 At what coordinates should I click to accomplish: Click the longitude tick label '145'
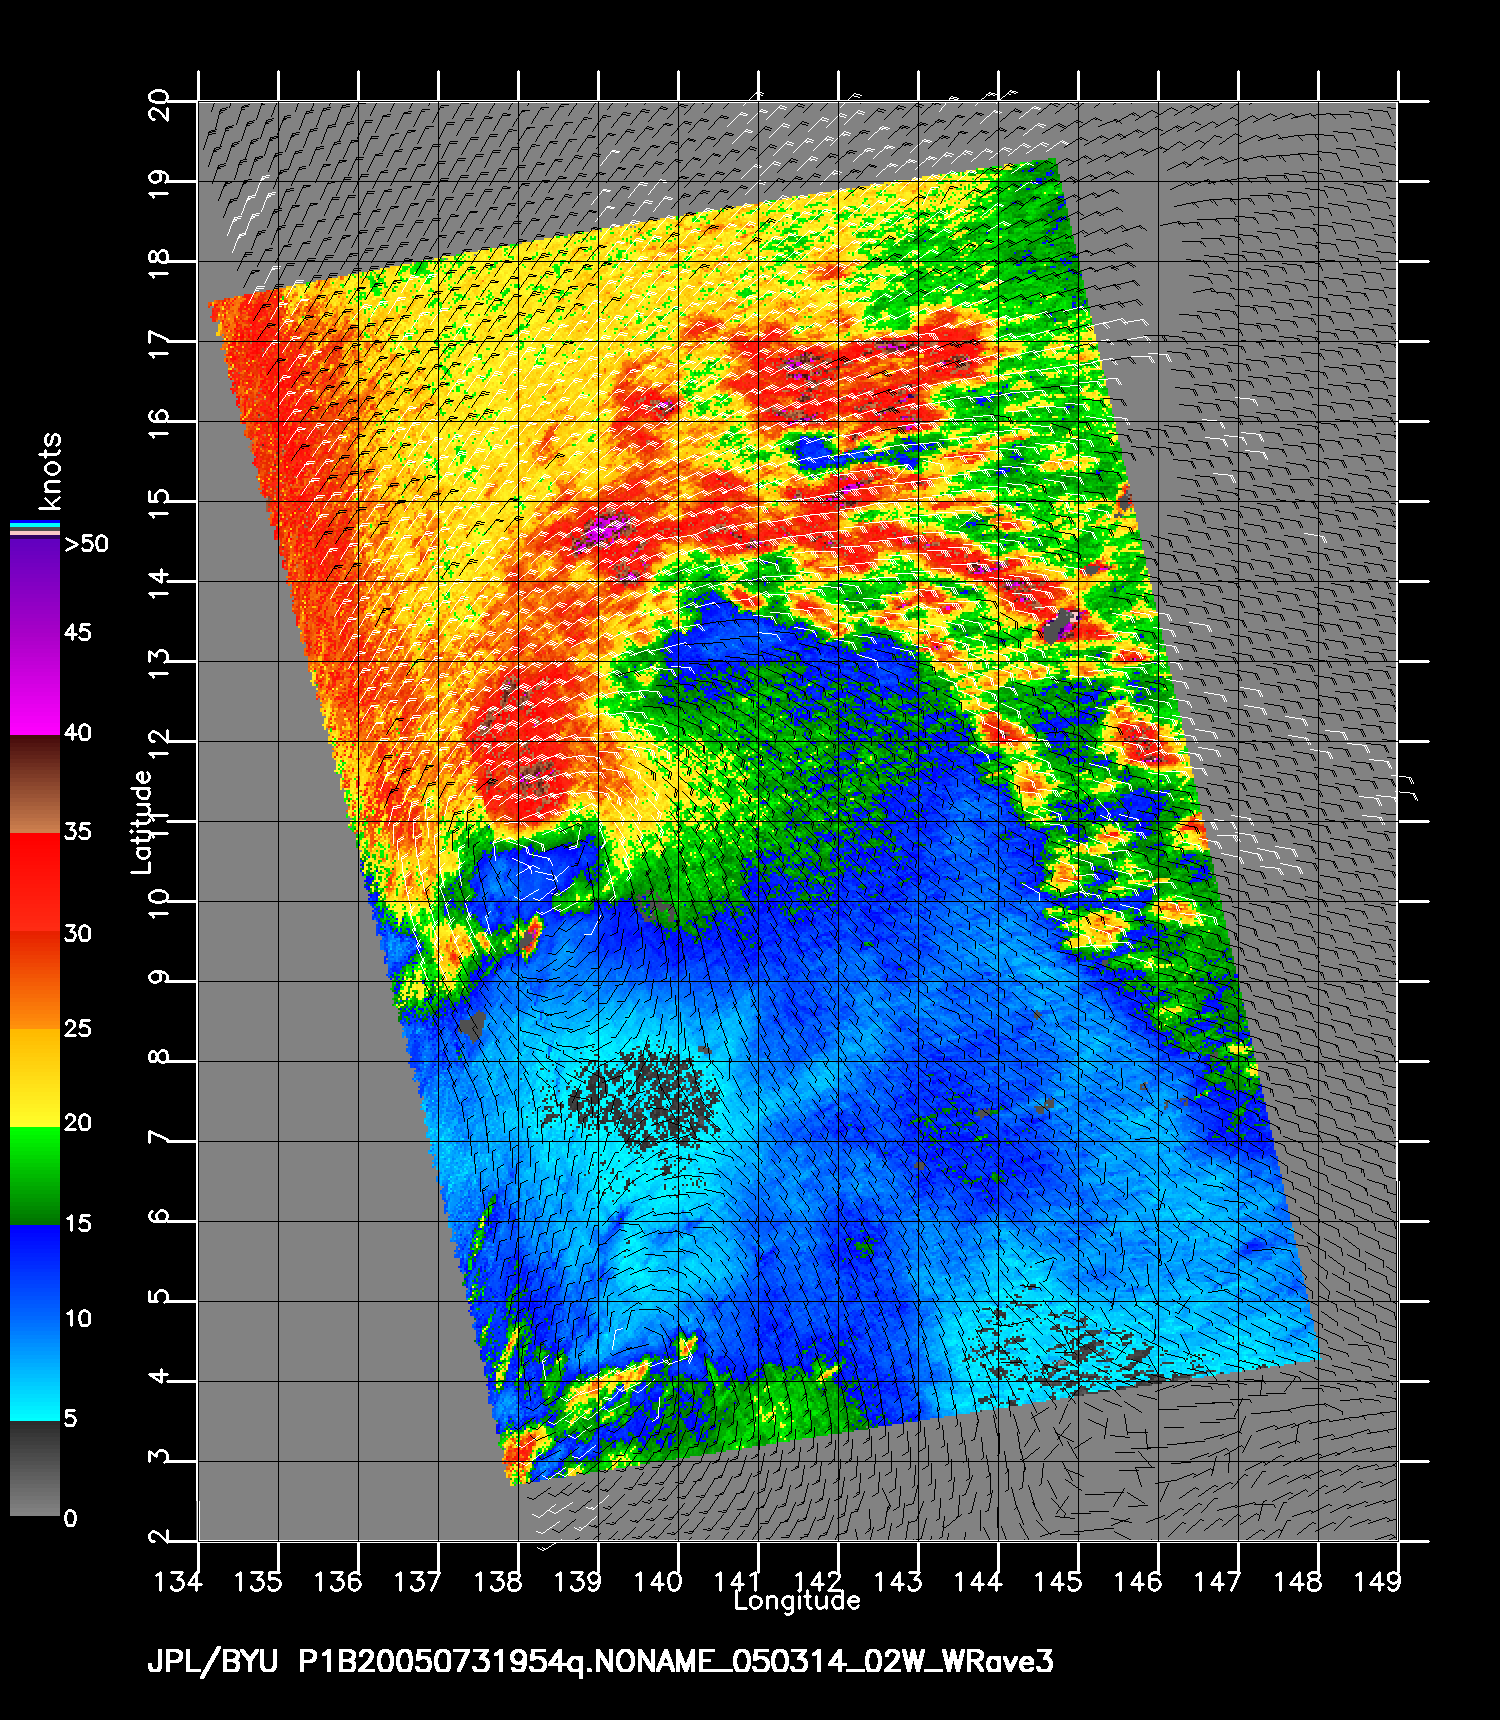point(1058,1582)
